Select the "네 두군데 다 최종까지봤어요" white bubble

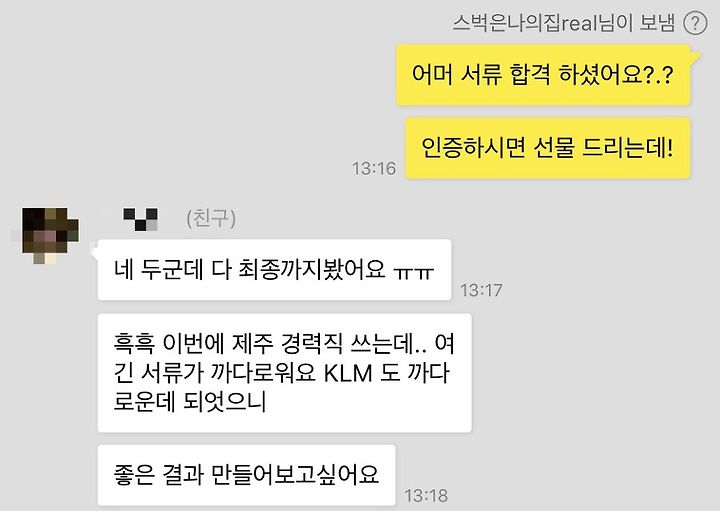tap(274, 270)
